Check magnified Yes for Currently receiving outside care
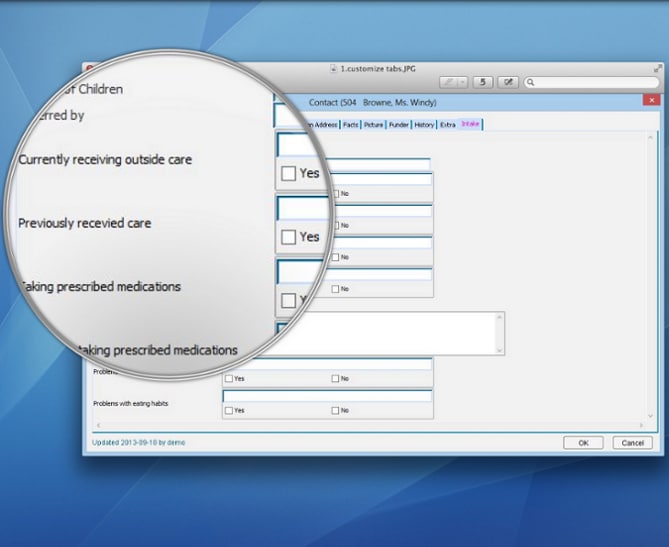Image resolution: width=669 pixels, height=547 pixels. pyautogui.click(x=288, y=173)
